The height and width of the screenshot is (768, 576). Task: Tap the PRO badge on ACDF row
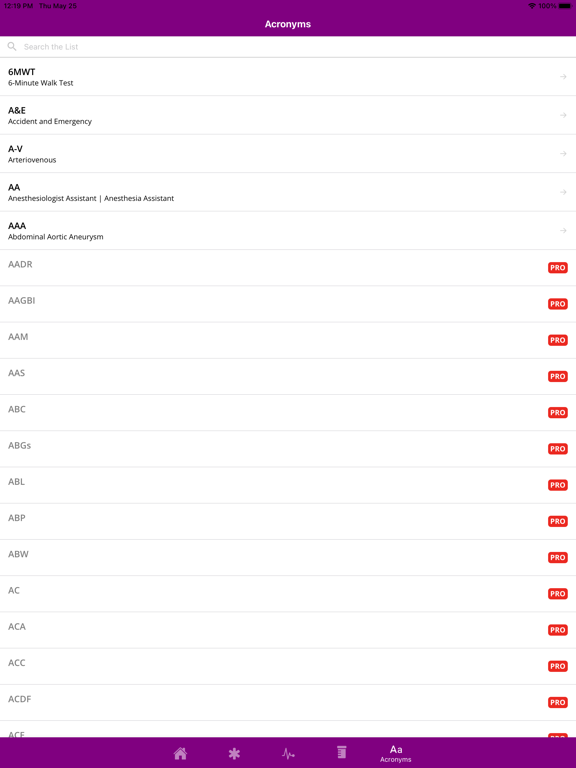pyautogui.click(x=557, y=703)
